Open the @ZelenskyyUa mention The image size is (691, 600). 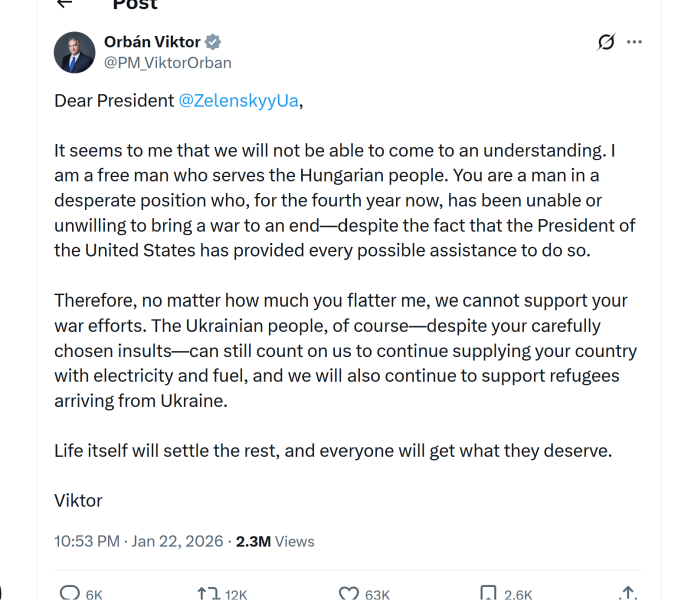click(x=238, y=102)
